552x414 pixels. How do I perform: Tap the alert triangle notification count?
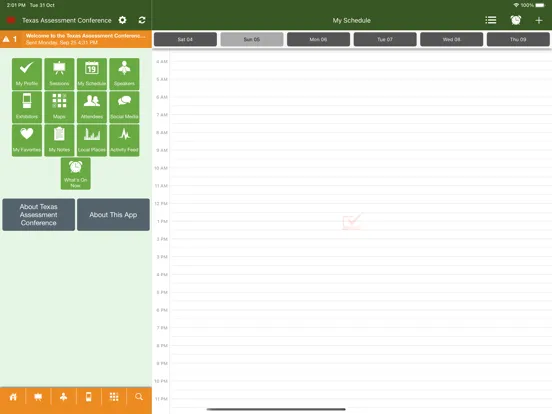click(x=10, y=39)
